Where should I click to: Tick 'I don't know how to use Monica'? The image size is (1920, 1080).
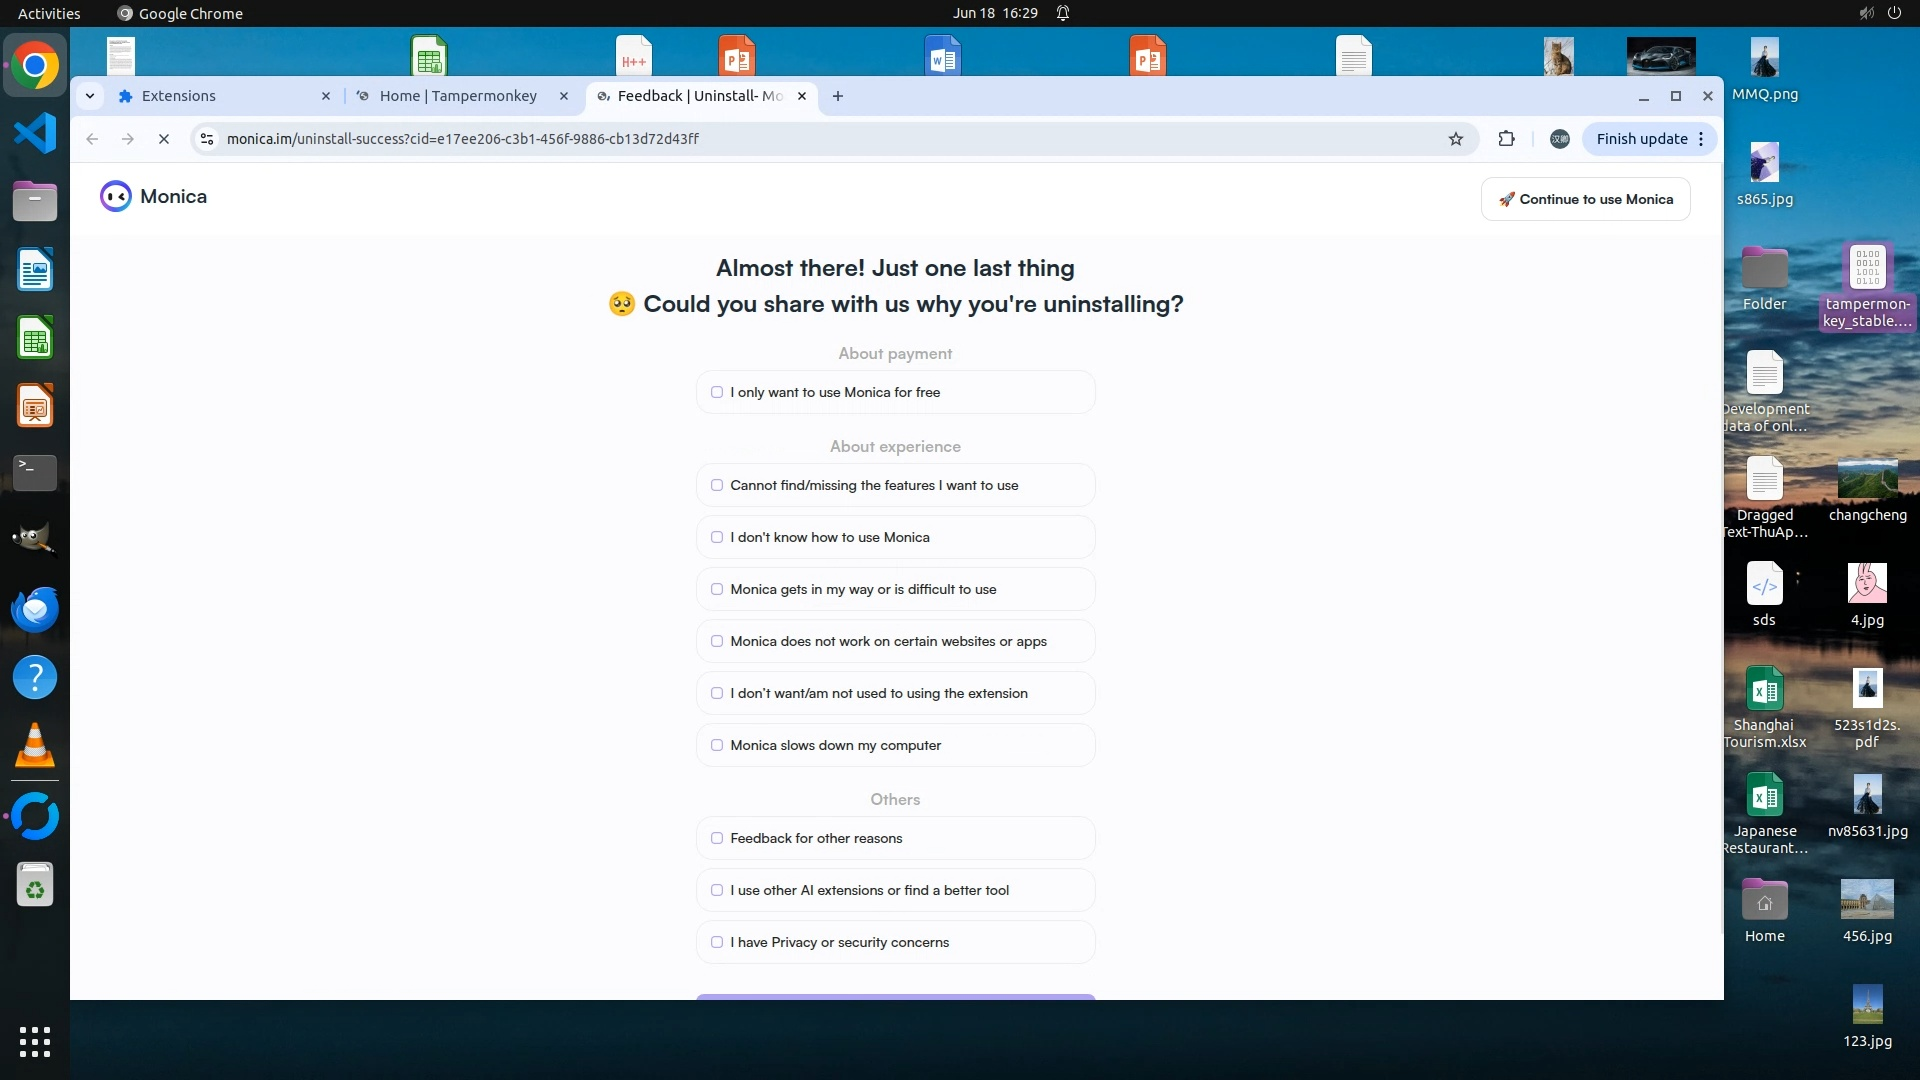(717, 537)
